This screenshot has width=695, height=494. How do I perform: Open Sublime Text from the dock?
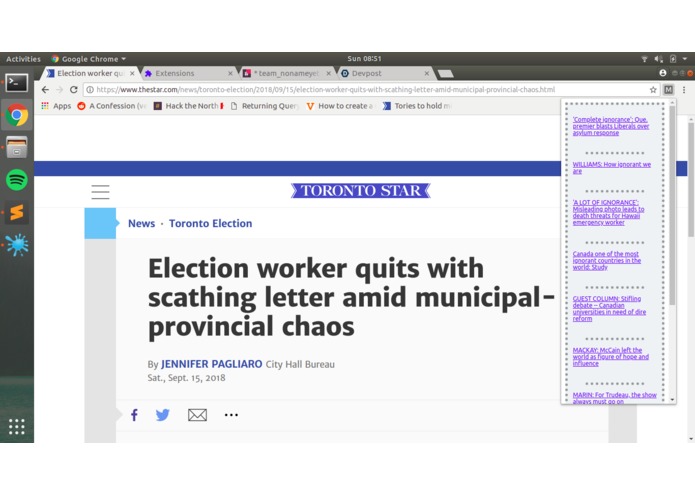[x=16, y=212]
